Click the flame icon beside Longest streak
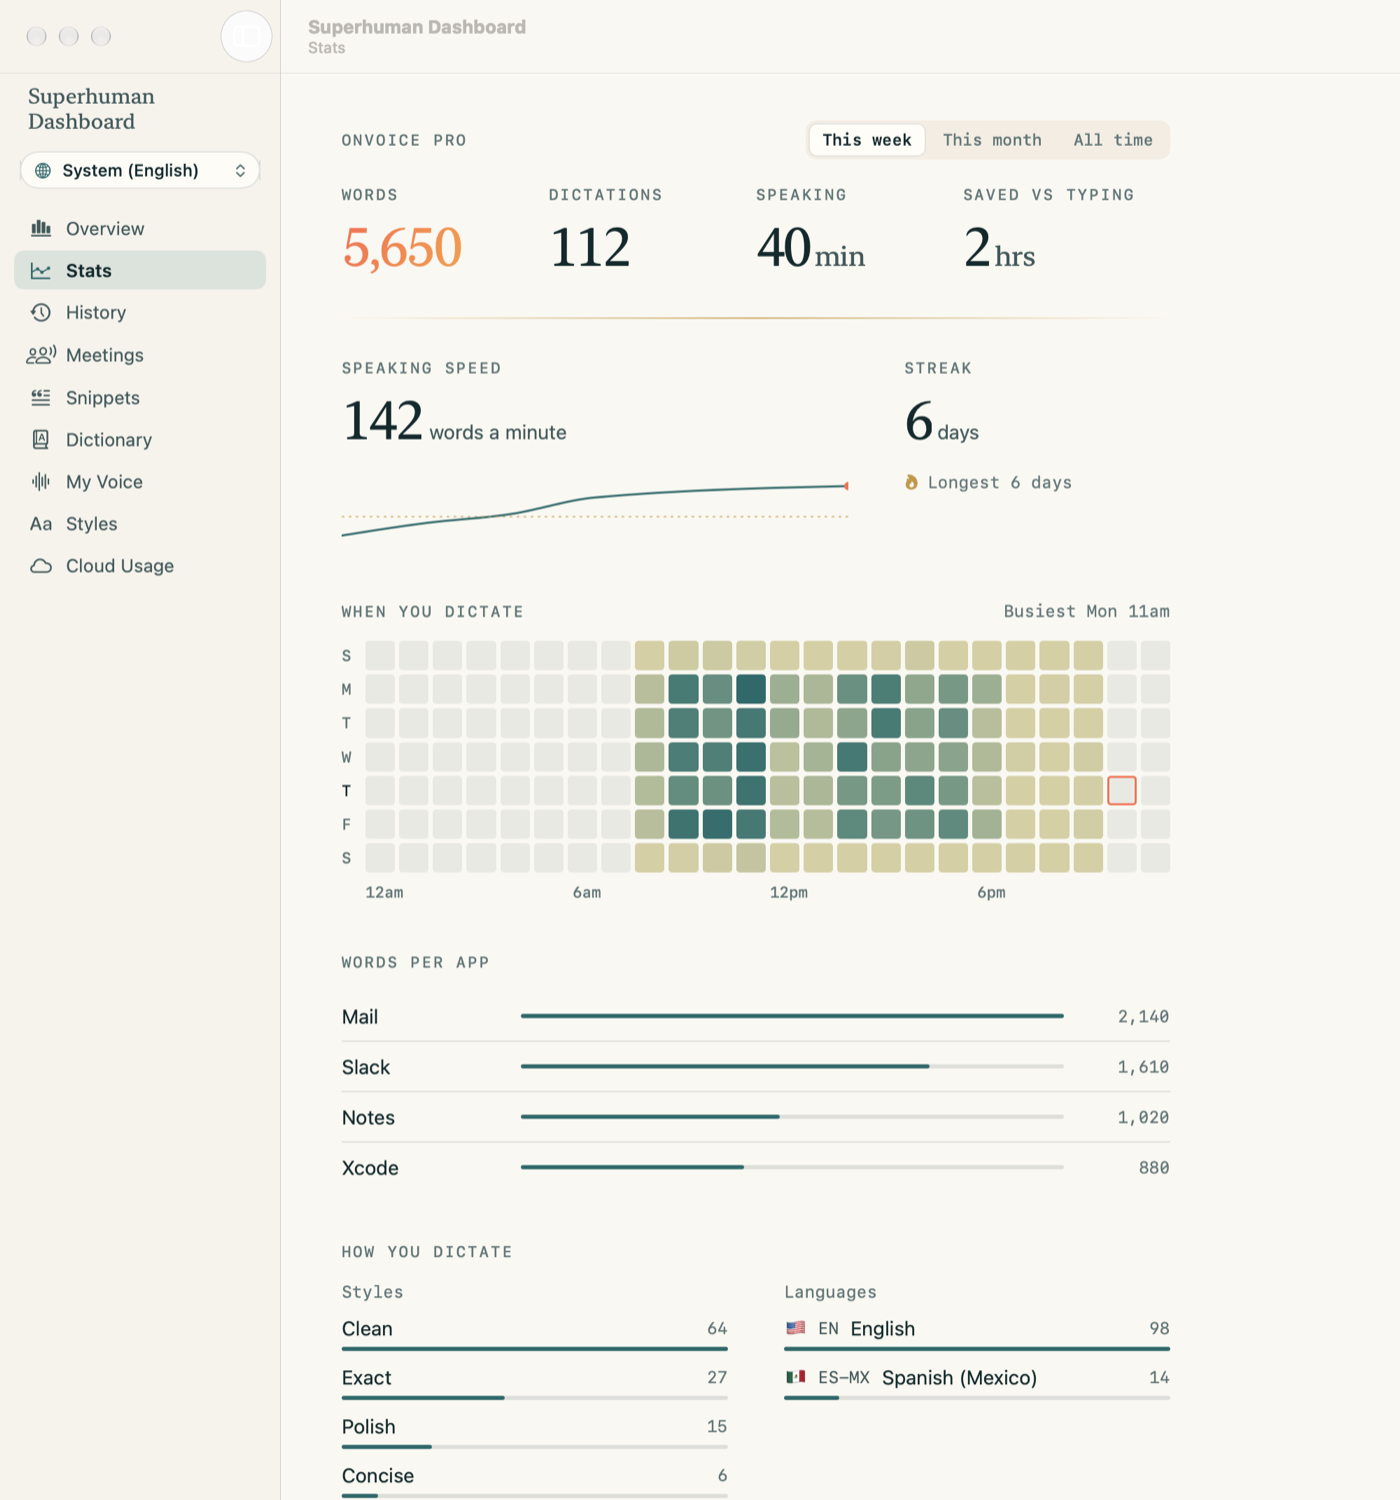Viewport: 1400px width, 1500px height. [x=911, y=482]
